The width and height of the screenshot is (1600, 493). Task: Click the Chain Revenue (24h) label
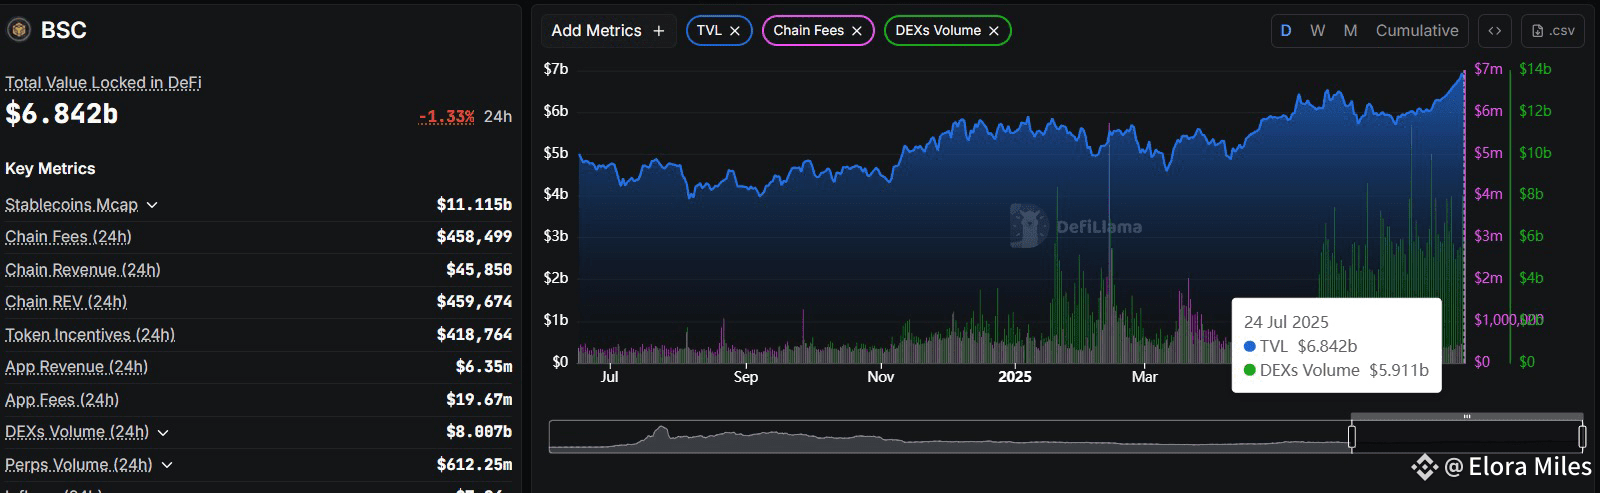coord(82,270)
